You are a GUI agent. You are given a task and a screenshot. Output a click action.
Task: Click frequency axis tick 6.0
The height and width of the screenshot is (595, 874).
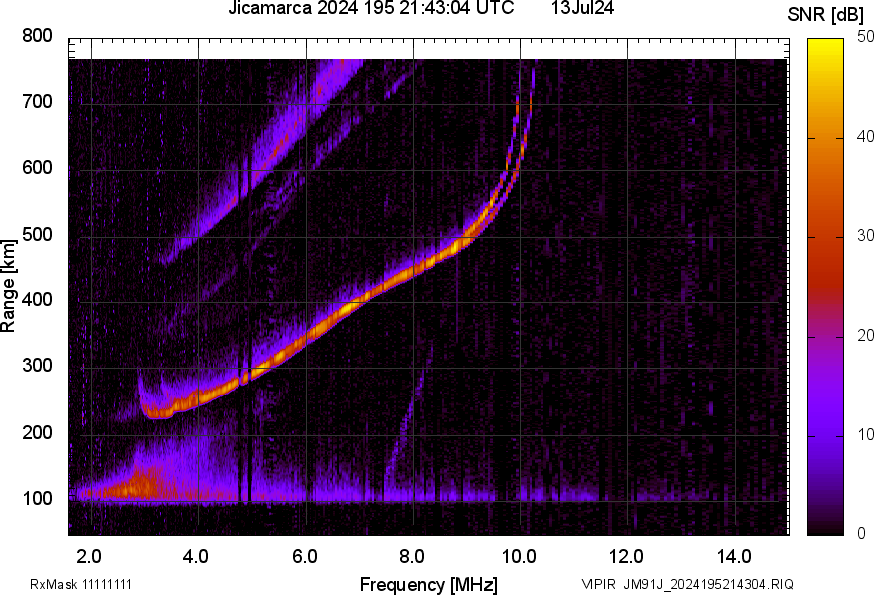(304, 557)
